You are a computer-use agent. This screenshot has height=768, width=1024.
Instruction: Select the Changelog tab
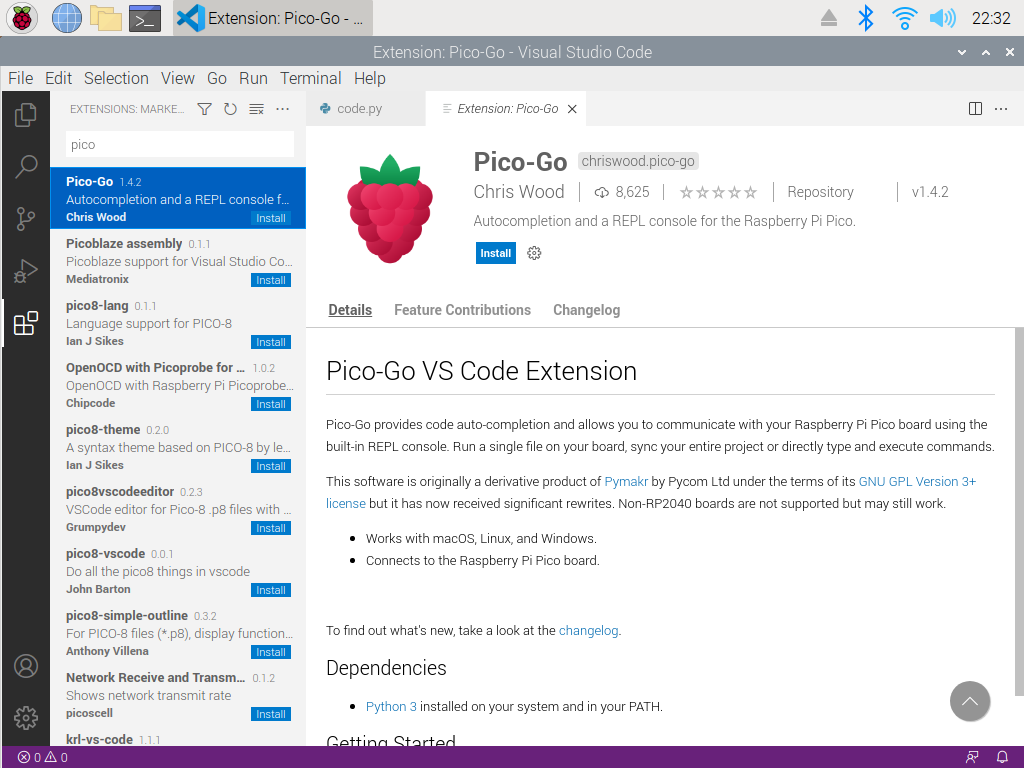pyautogui.click(x=586, y=310)
